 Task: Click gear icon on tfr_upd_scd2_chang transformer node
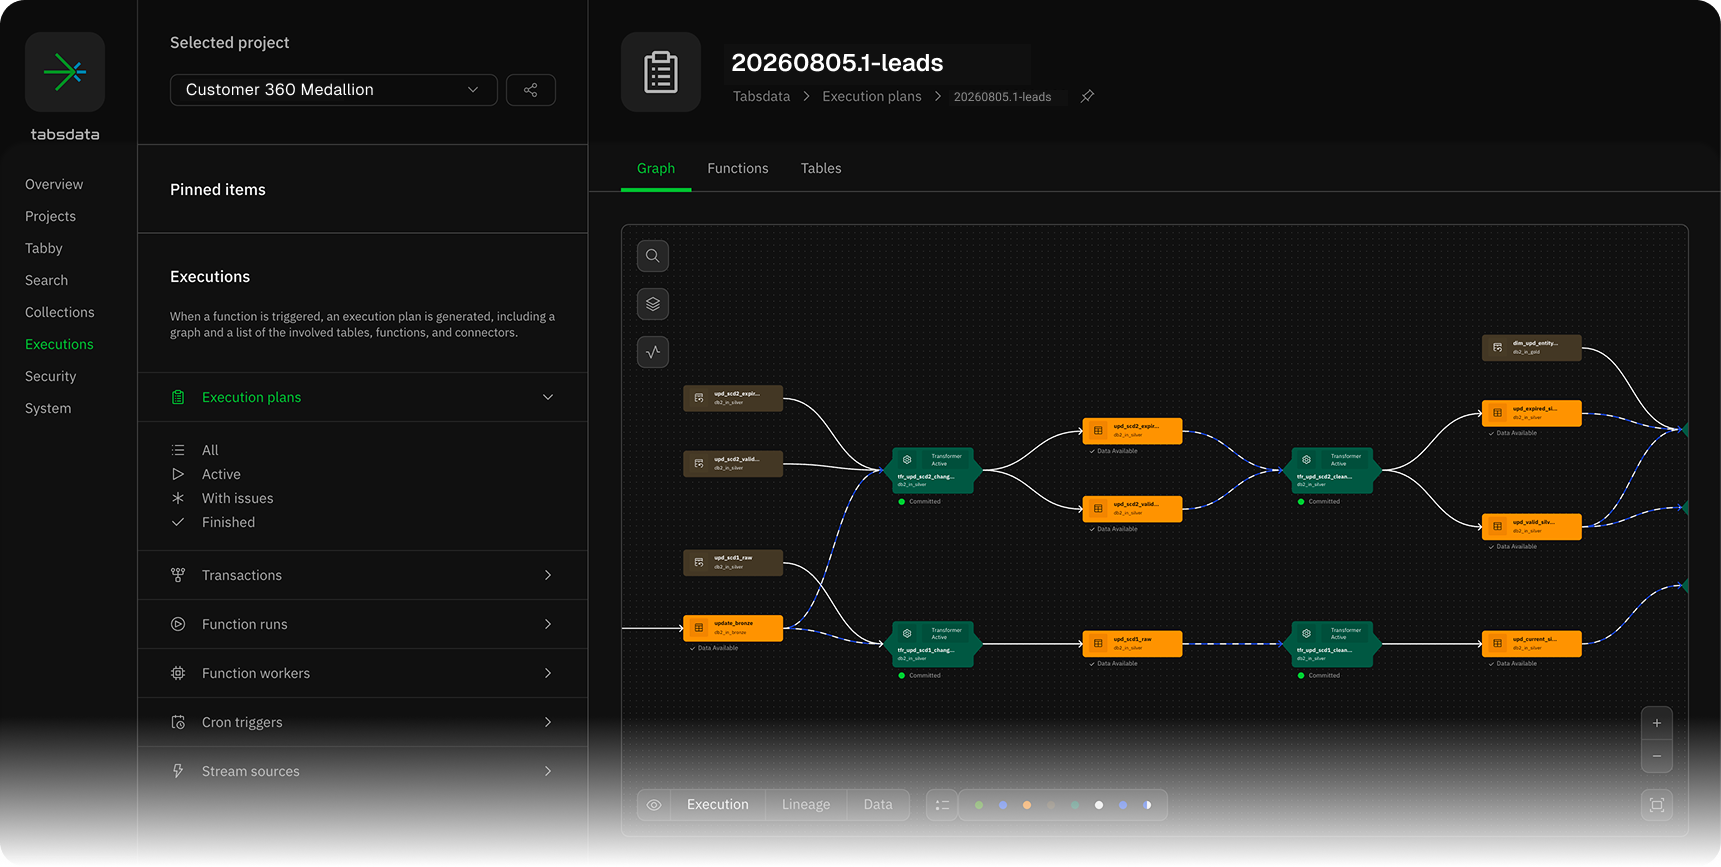click(907, 460)
